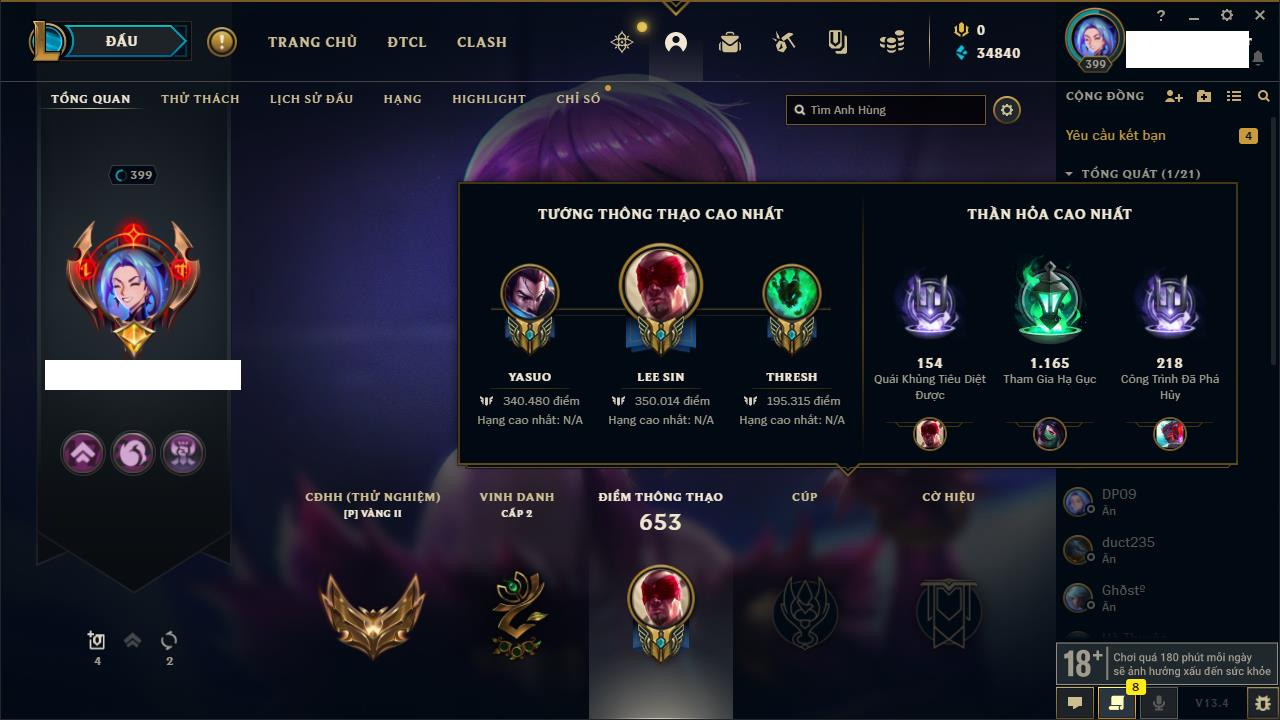This screenshot has height=720, width=1280.
Task: Open champion search settings gear dropdown
Action: tap(1007, 110)
